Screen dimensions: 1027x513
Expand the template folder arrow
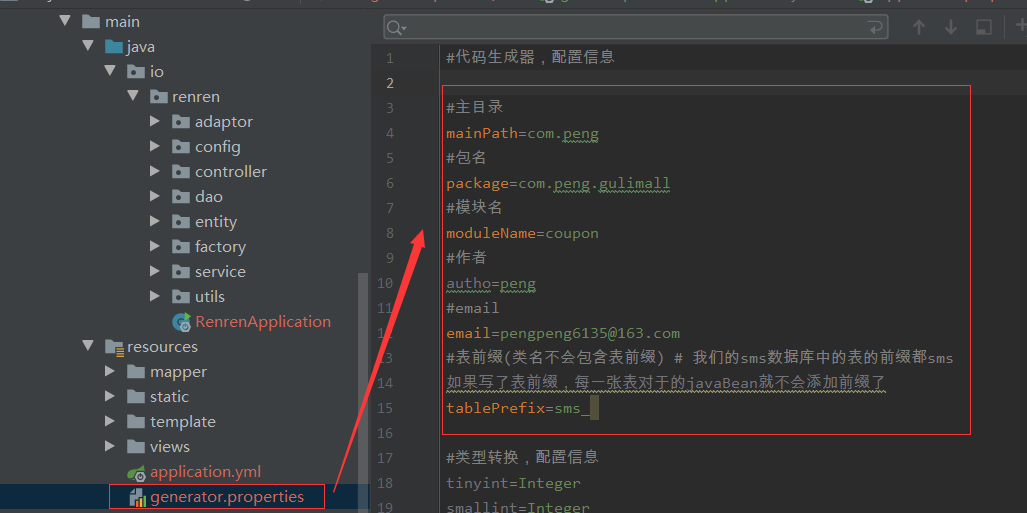[x=110, y=421]
